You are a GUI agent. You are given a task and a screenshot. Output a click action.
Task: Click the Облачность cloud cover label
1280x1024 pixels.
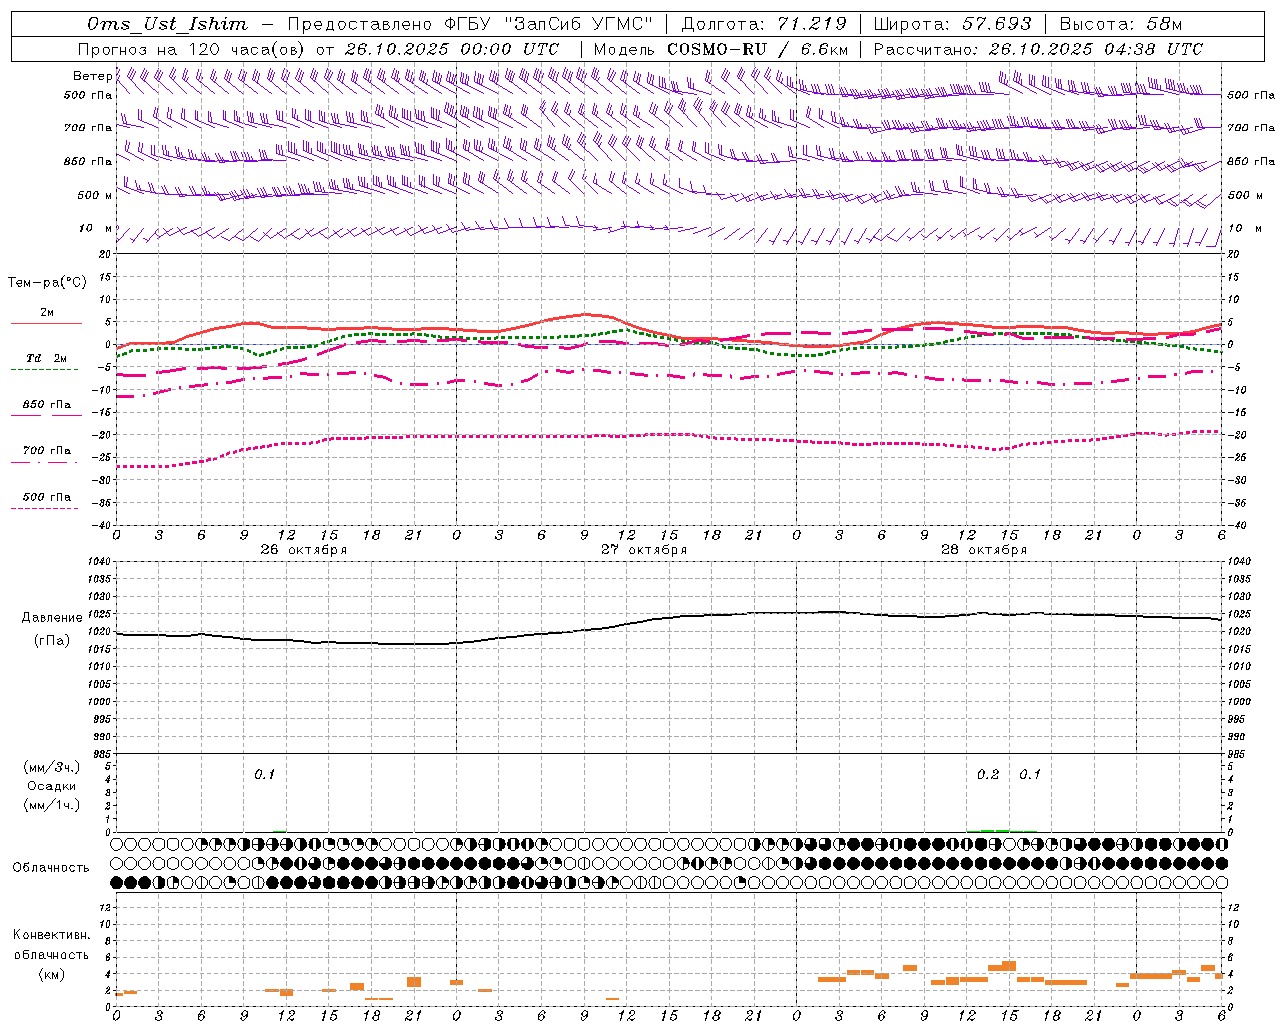click(x=50, y=867)
